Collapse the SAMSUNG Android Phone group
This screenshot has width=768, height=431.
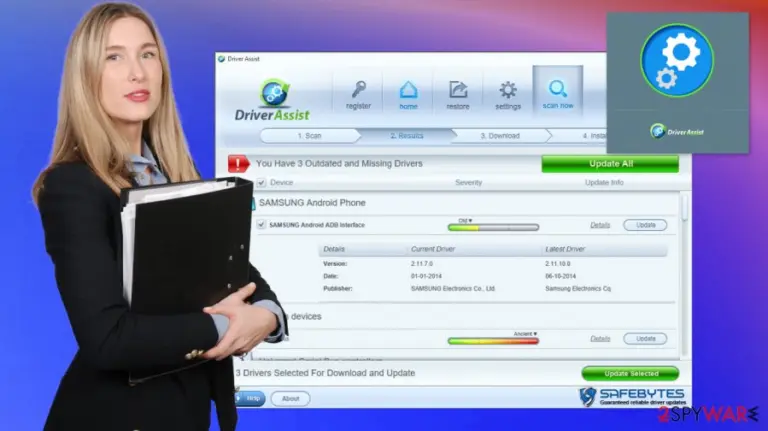coord(253,203)
